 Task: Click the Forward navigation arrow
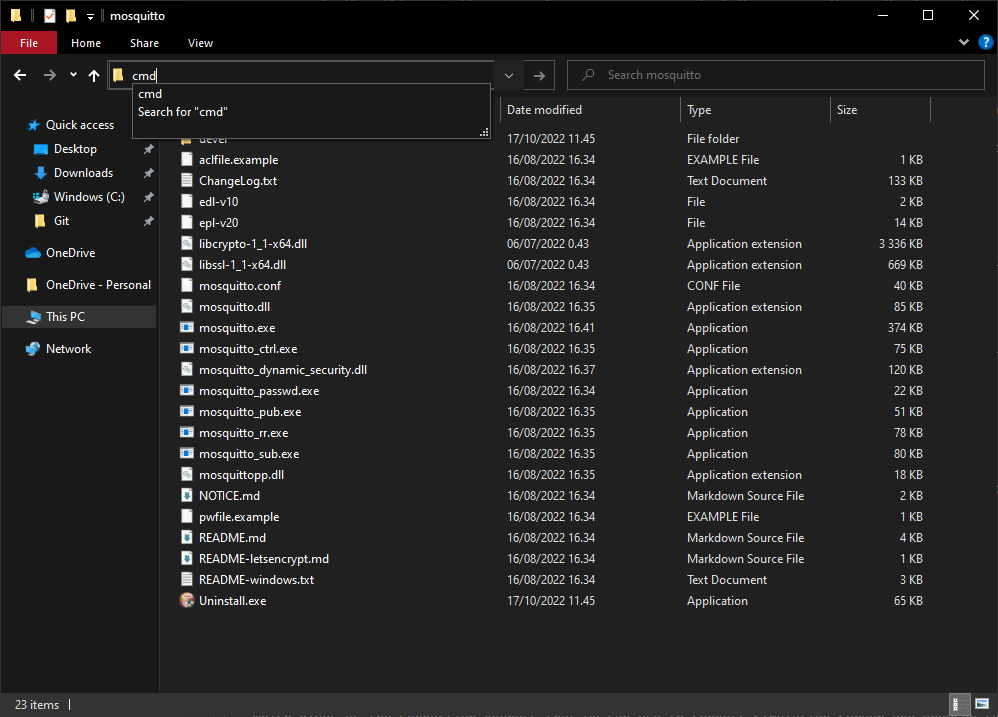(49, 75)
